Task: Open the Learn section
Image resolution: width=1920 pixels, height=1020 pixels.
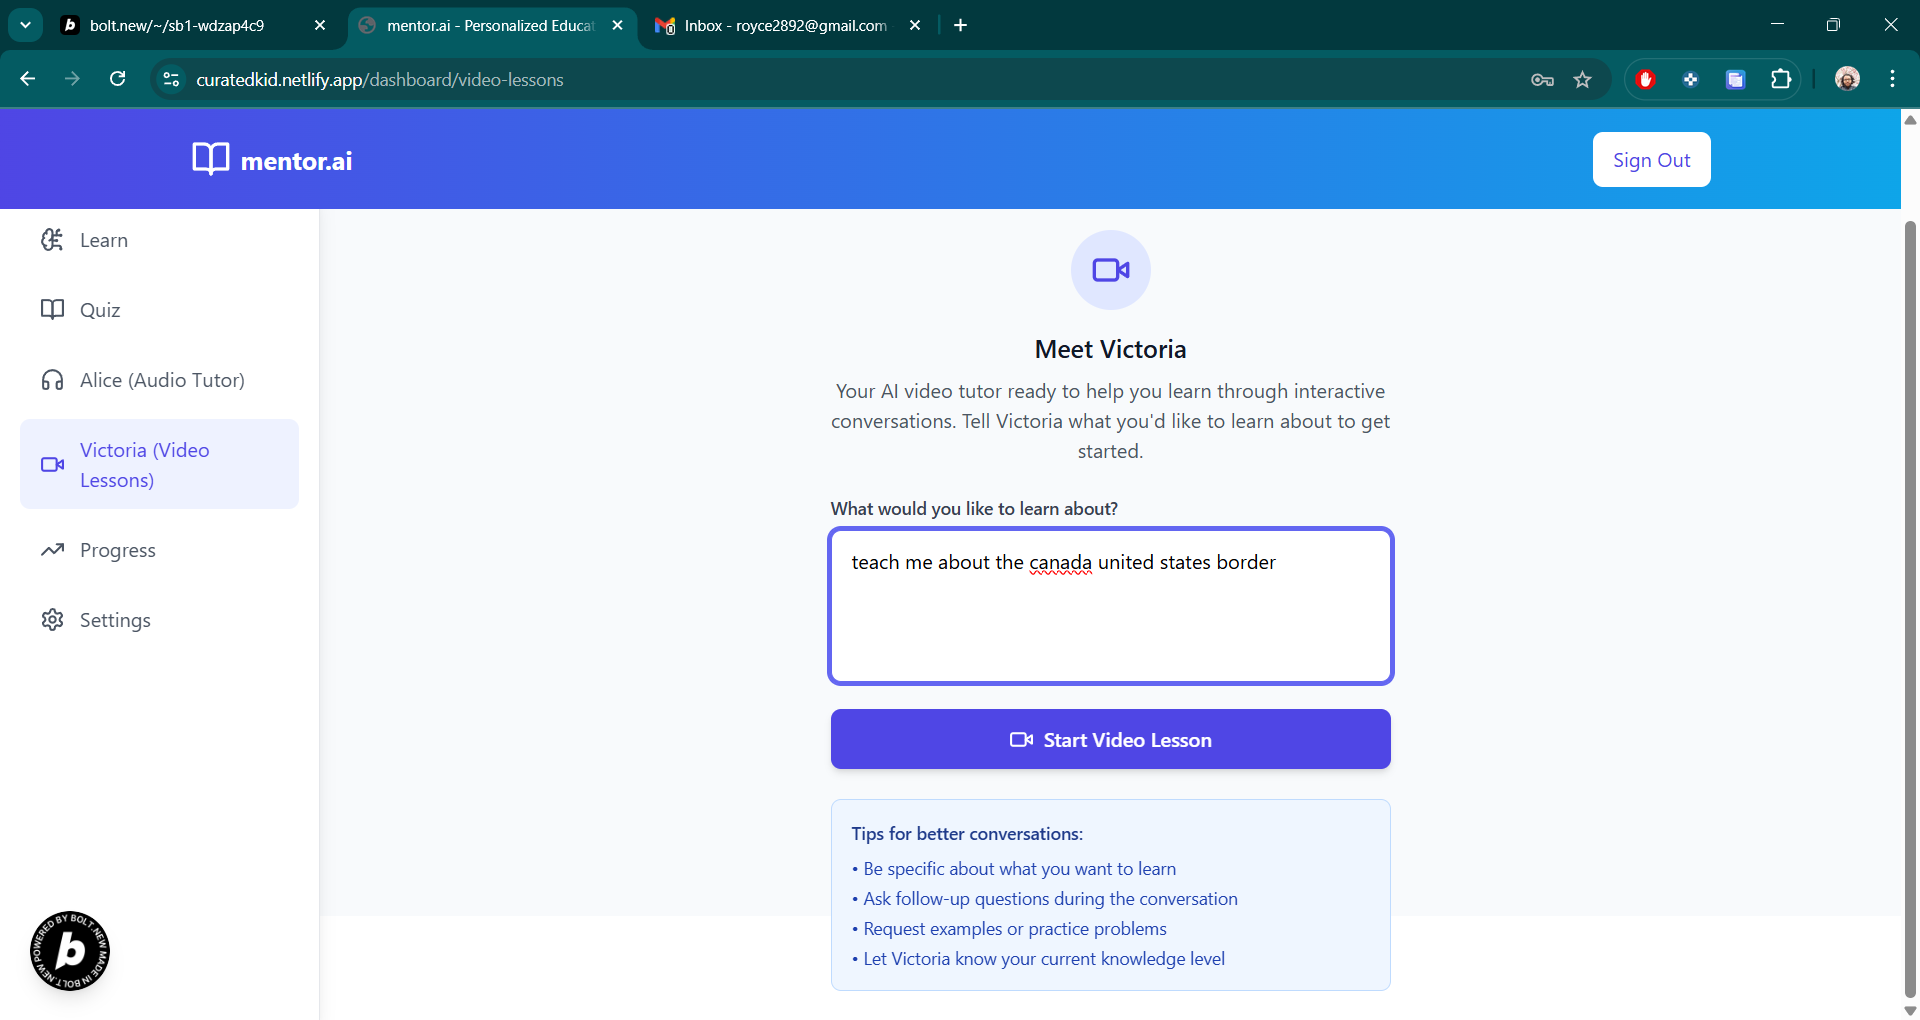Action: [159, 240]
